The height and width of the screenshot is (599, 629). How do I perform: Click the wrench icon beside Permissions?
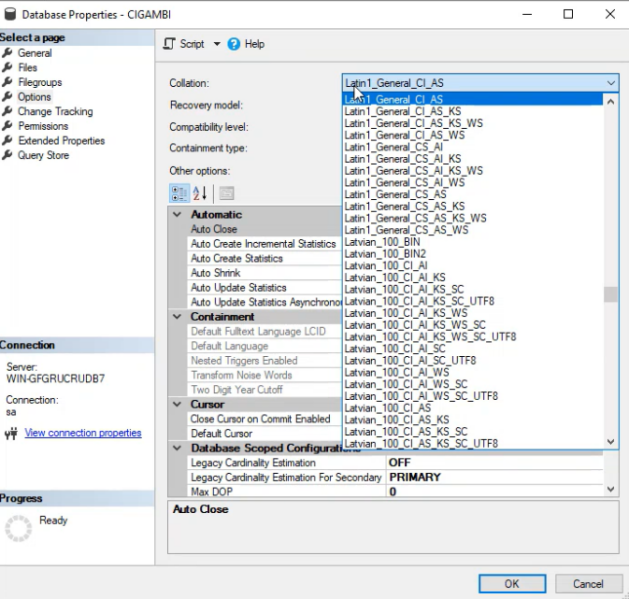tap(7, 126)
